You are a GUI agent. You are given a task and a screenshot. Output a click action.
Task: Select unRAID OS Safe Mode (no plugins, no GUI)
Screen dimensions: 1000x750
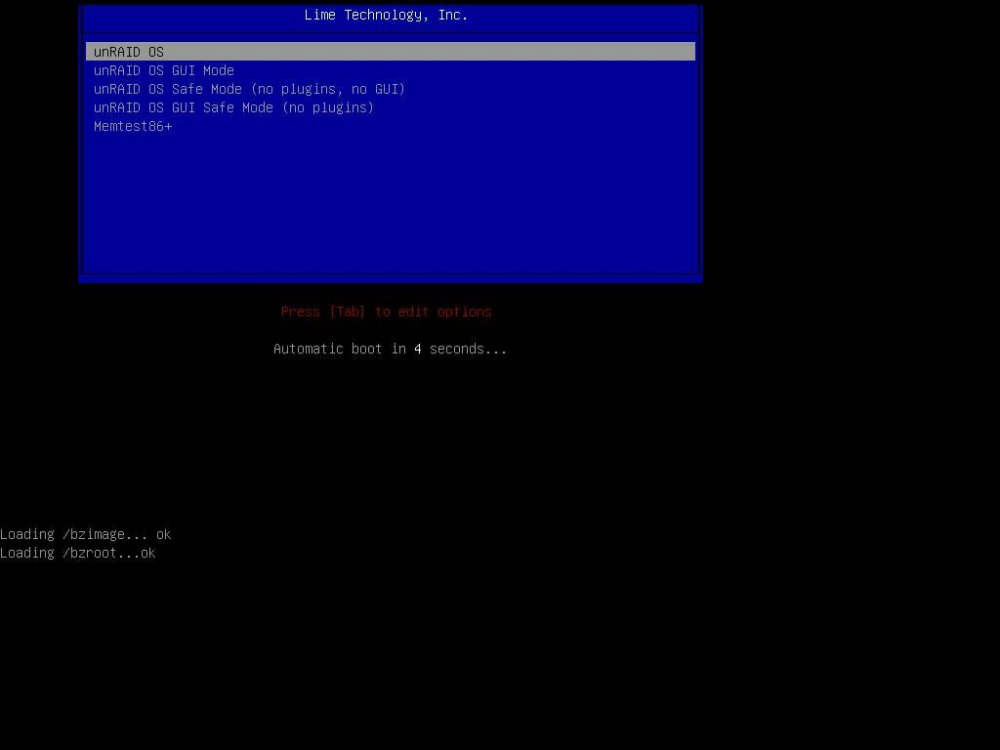click(249, 89)
